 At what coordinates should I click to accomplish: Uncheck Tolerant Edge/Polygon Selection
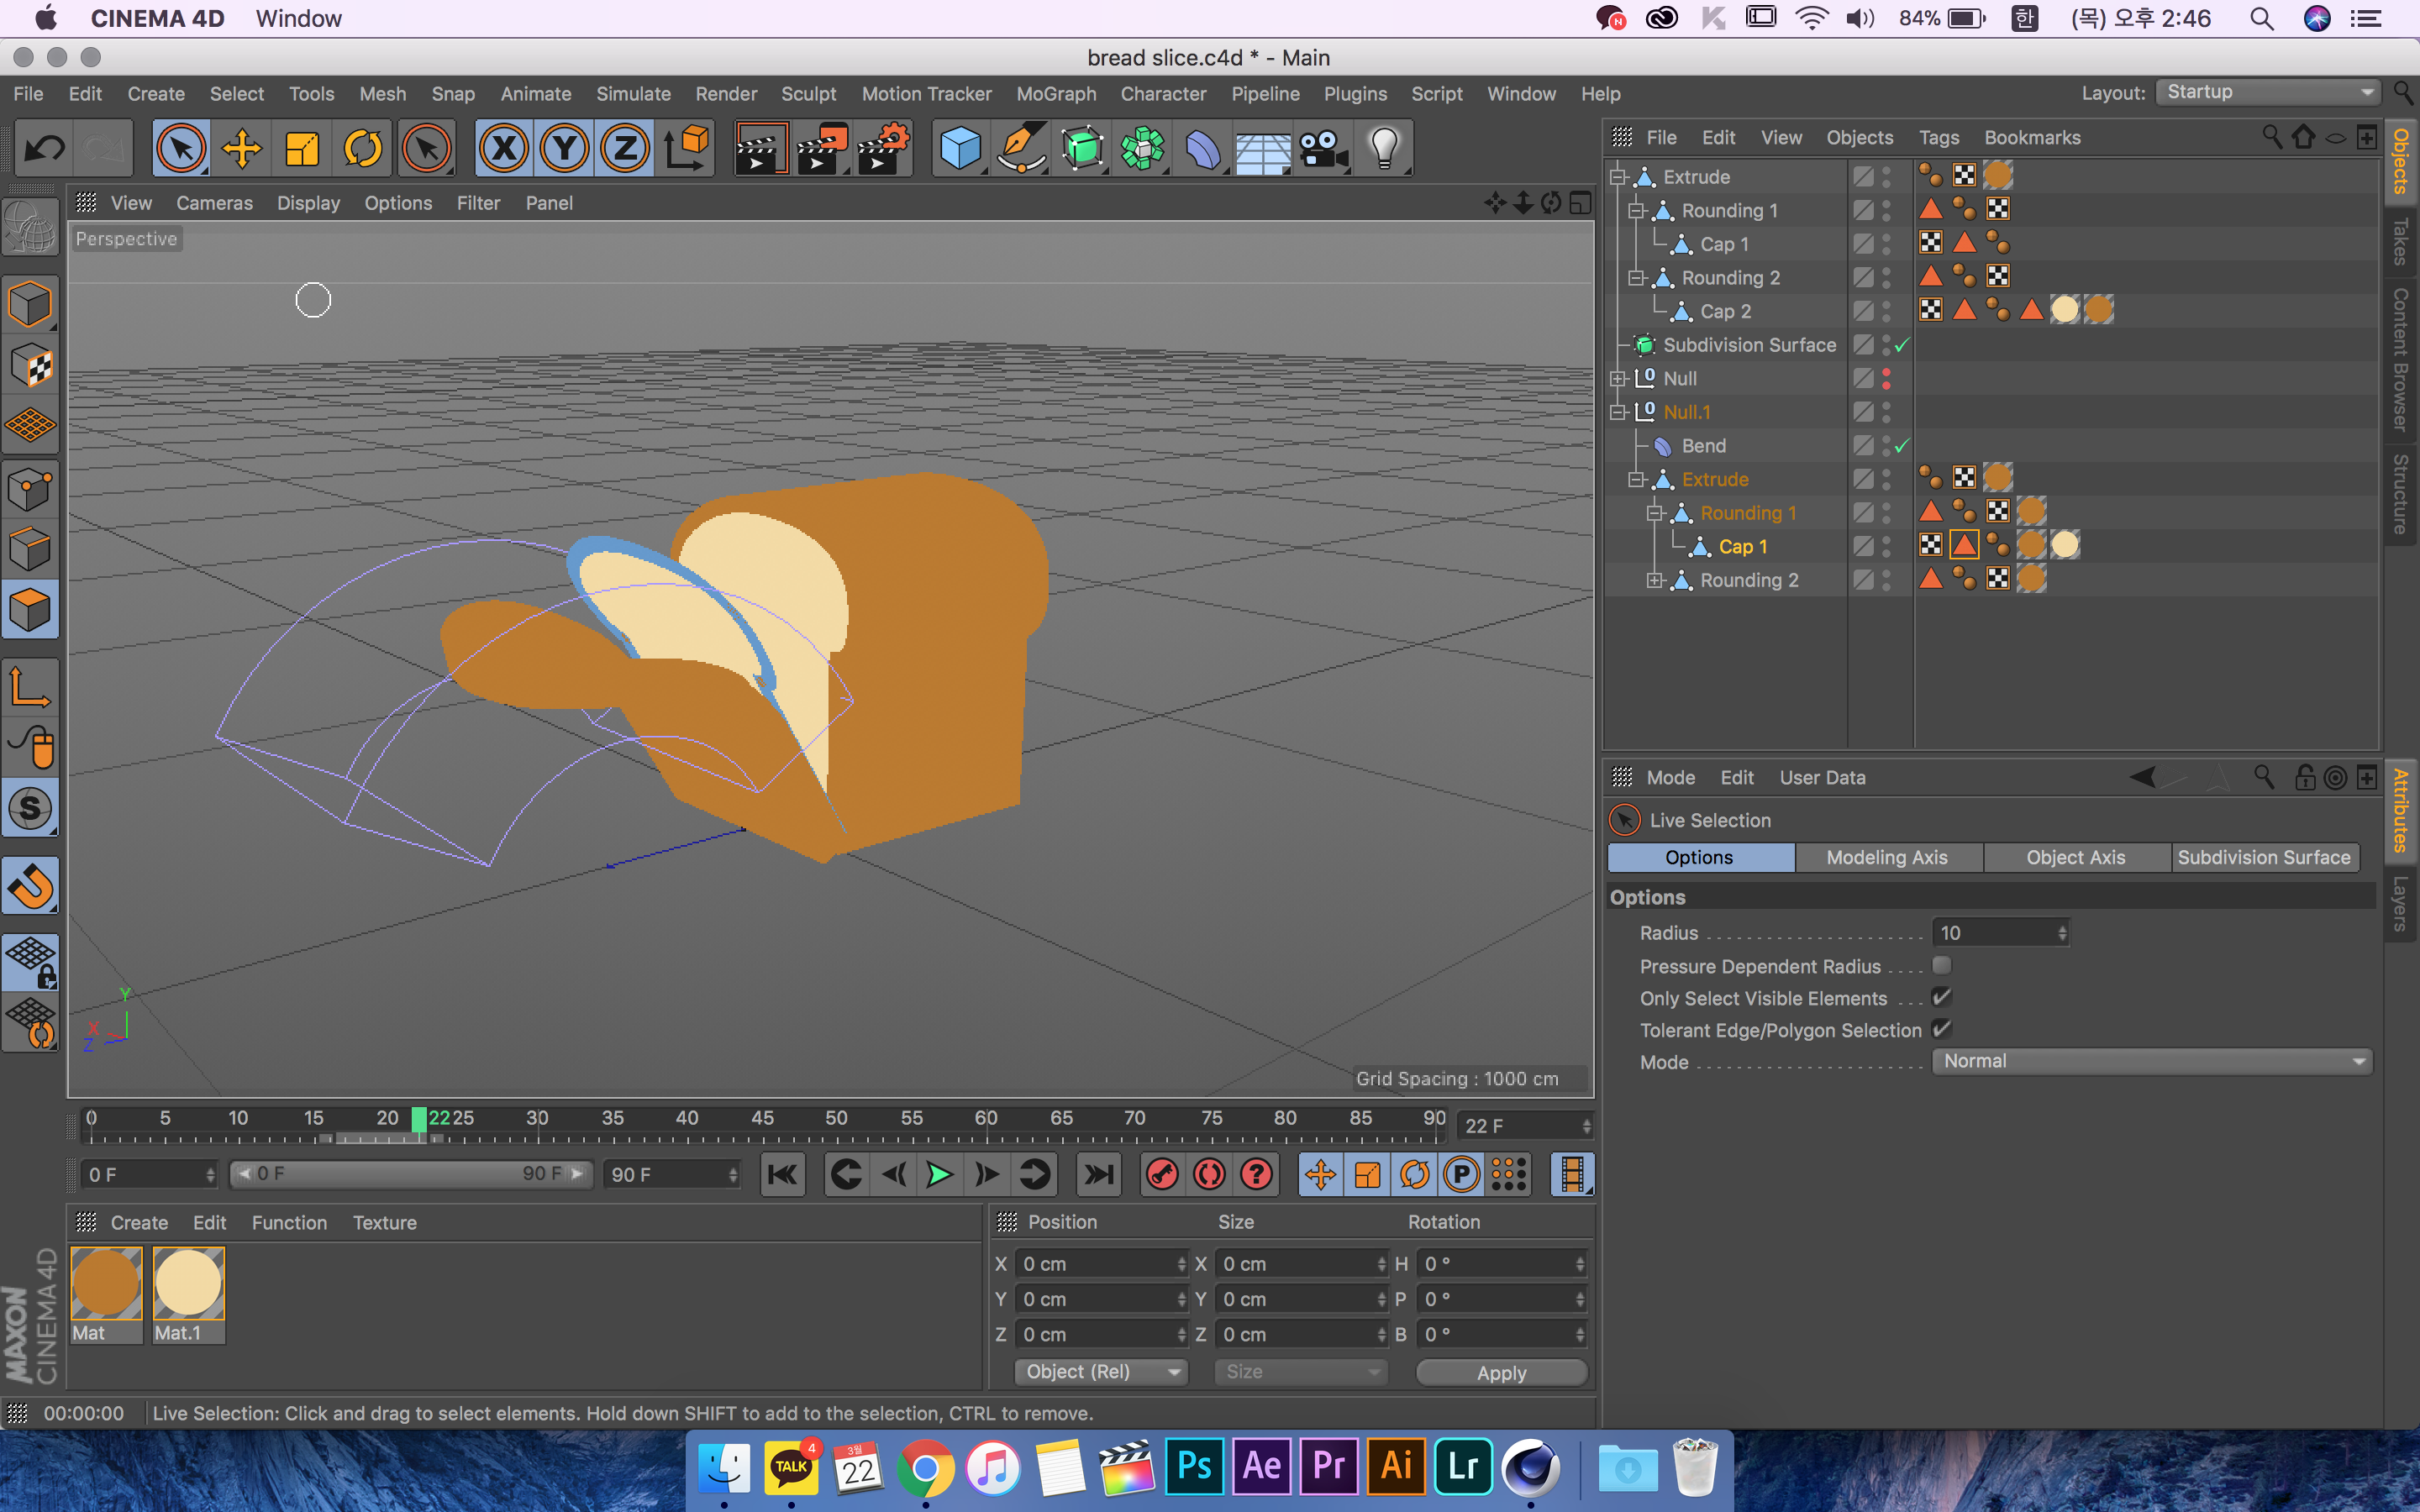coord(1942,1029)
